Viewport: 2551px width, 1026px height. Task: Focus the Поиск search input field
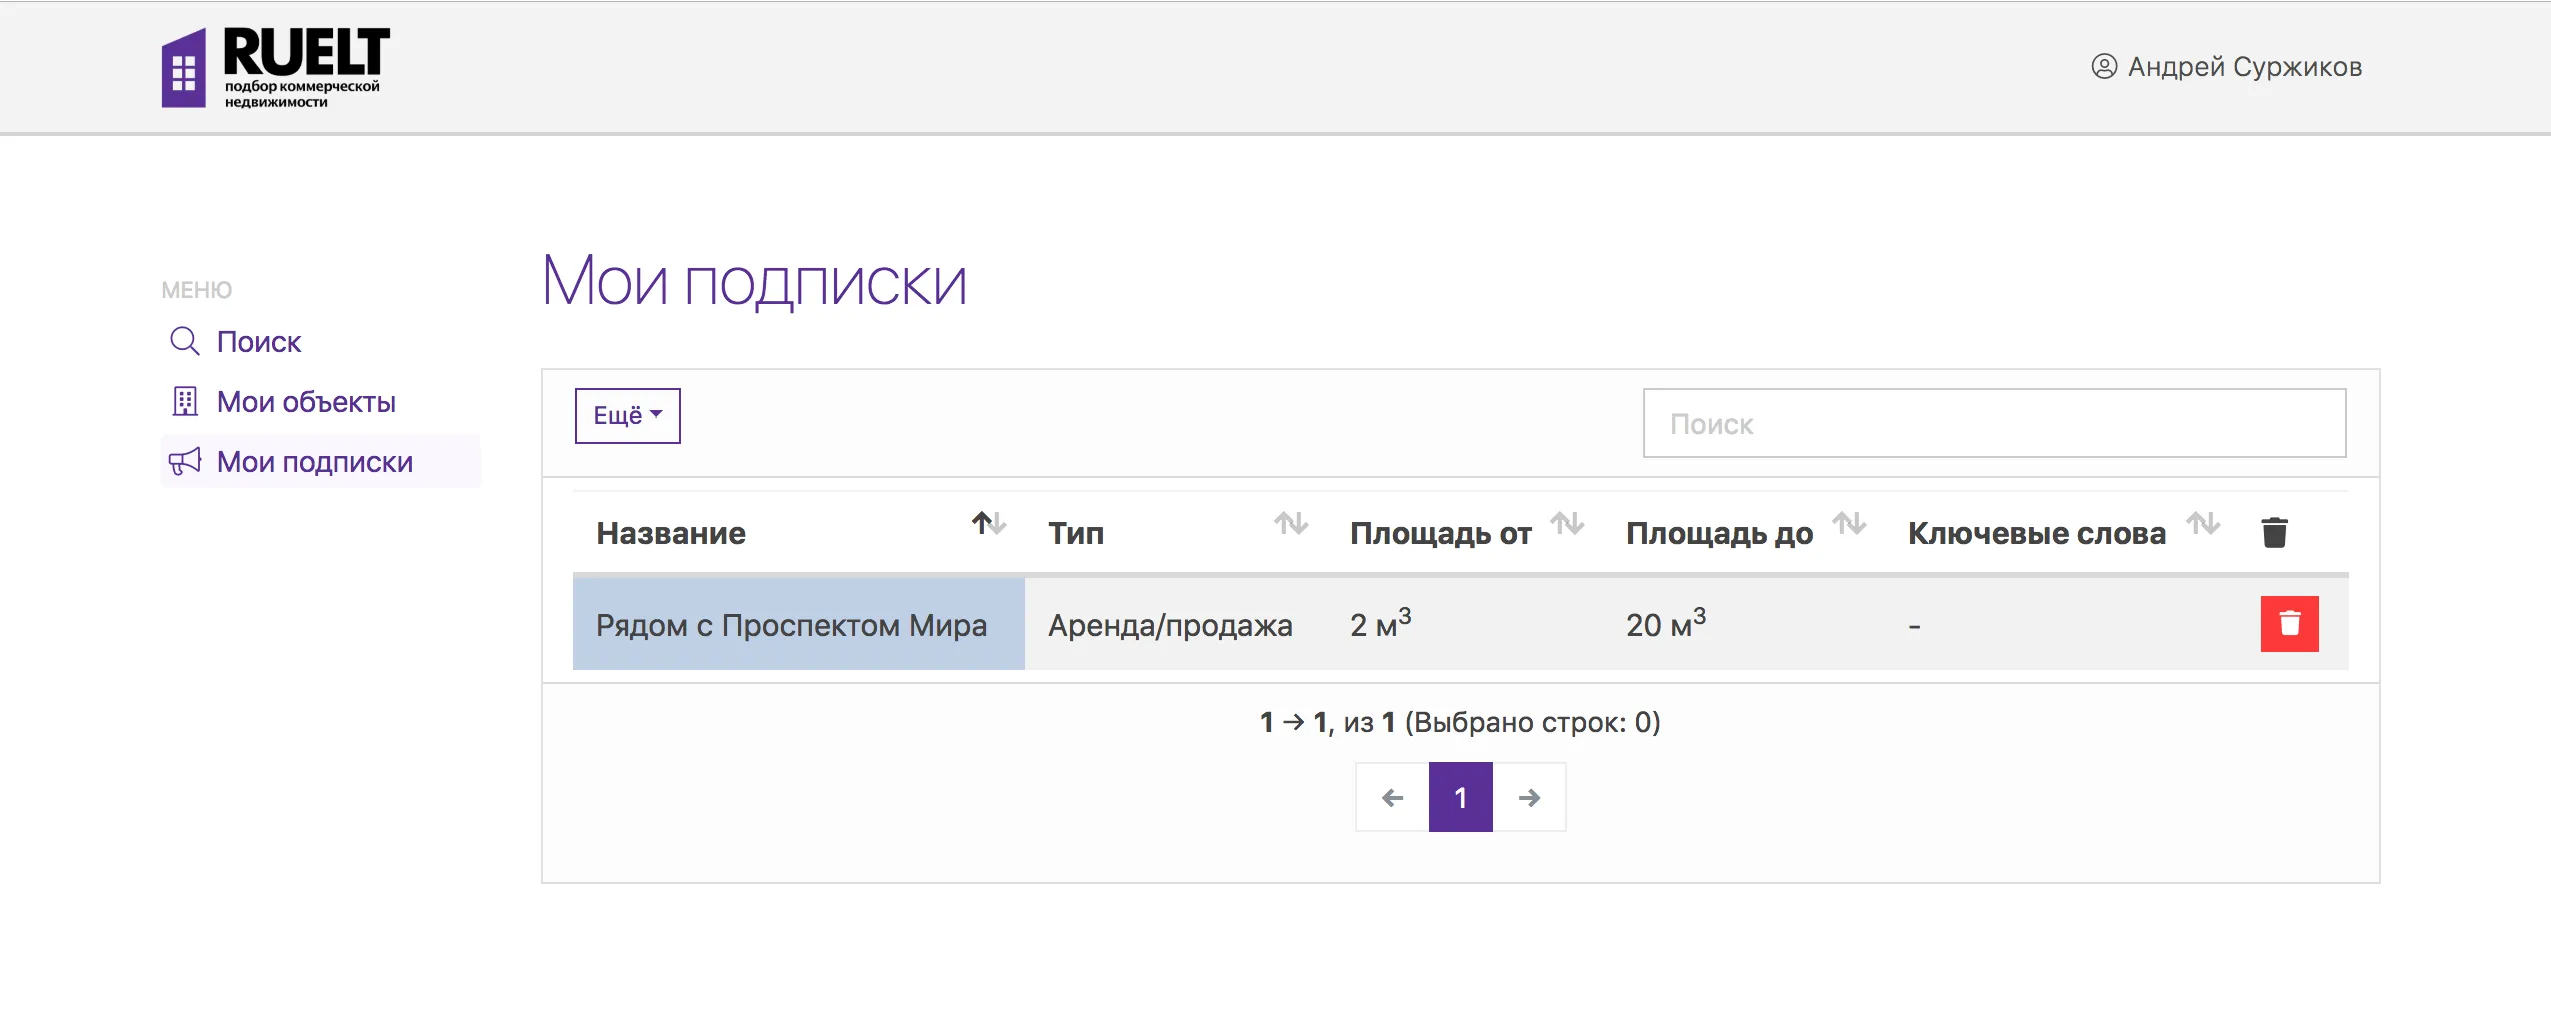tap(1994, 424)
